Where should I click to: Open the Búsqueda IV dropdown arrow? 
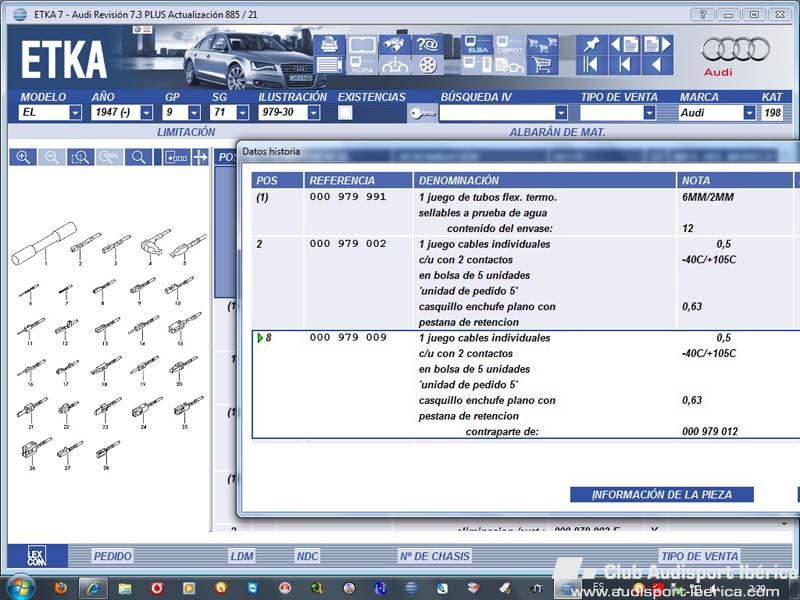tap(561, 113)
